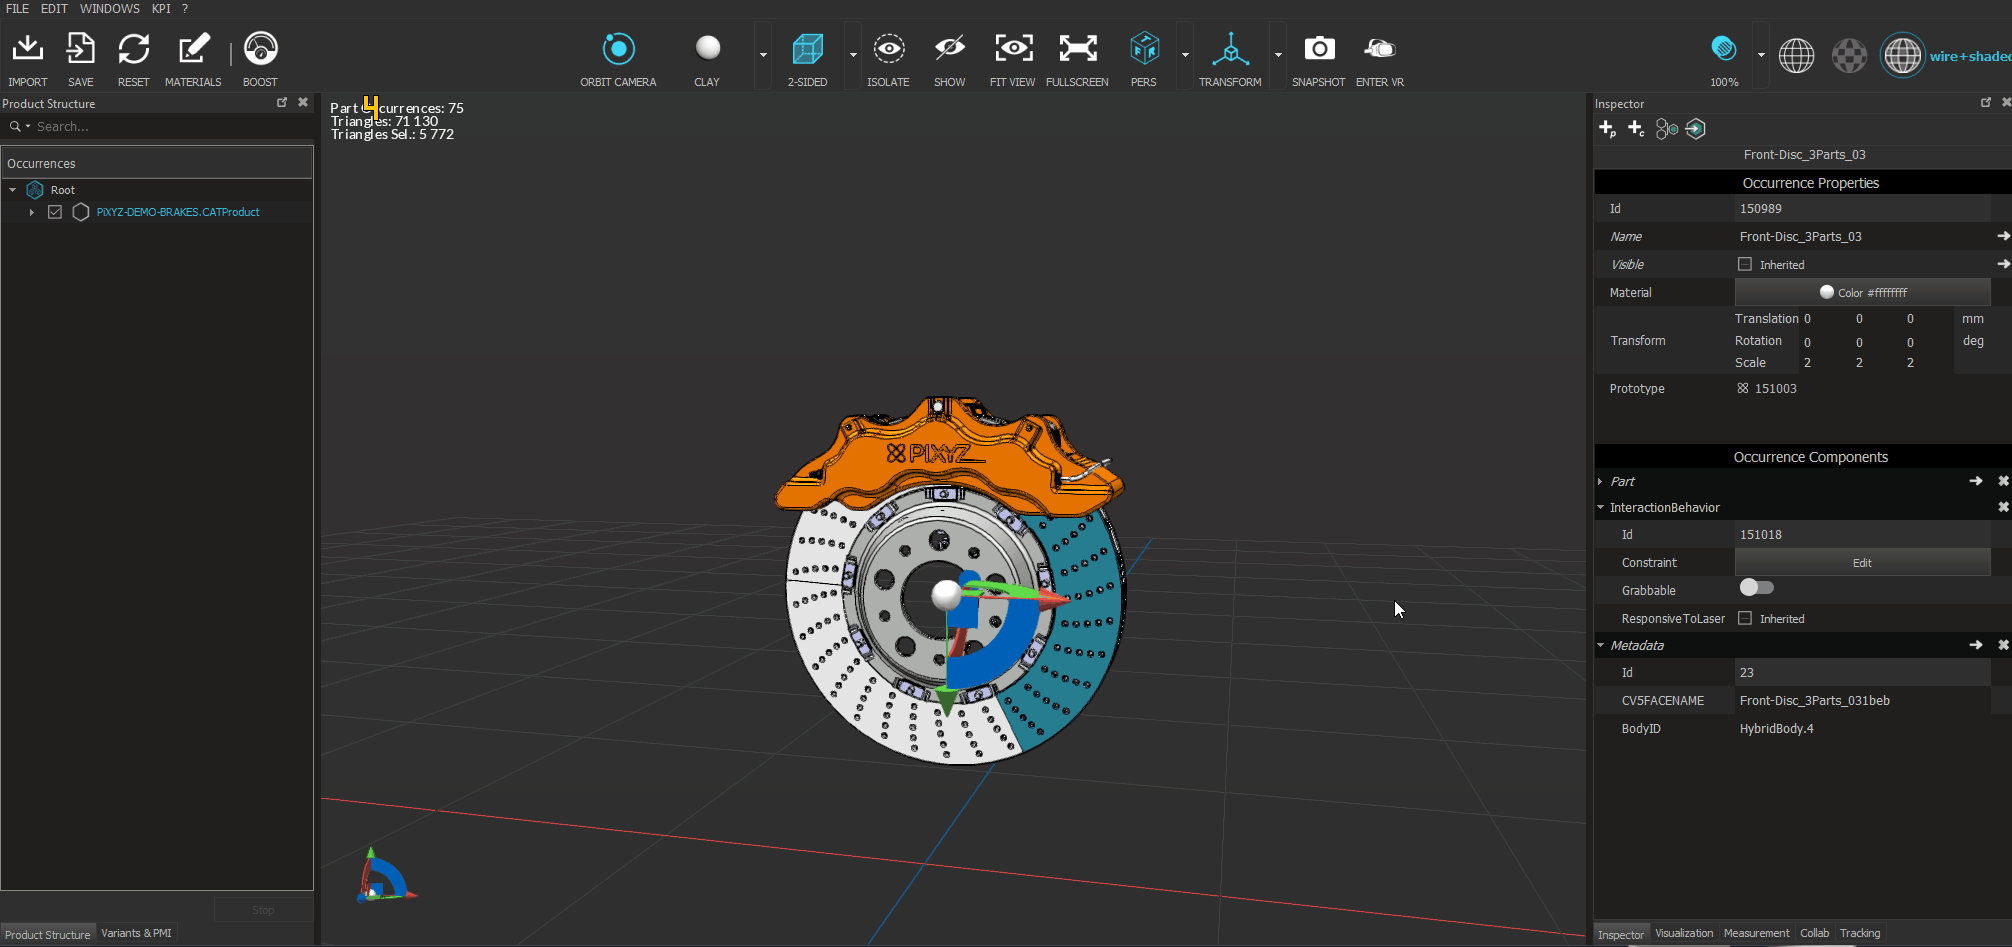Click the Pers perspective camera icon

point(1144,48)
